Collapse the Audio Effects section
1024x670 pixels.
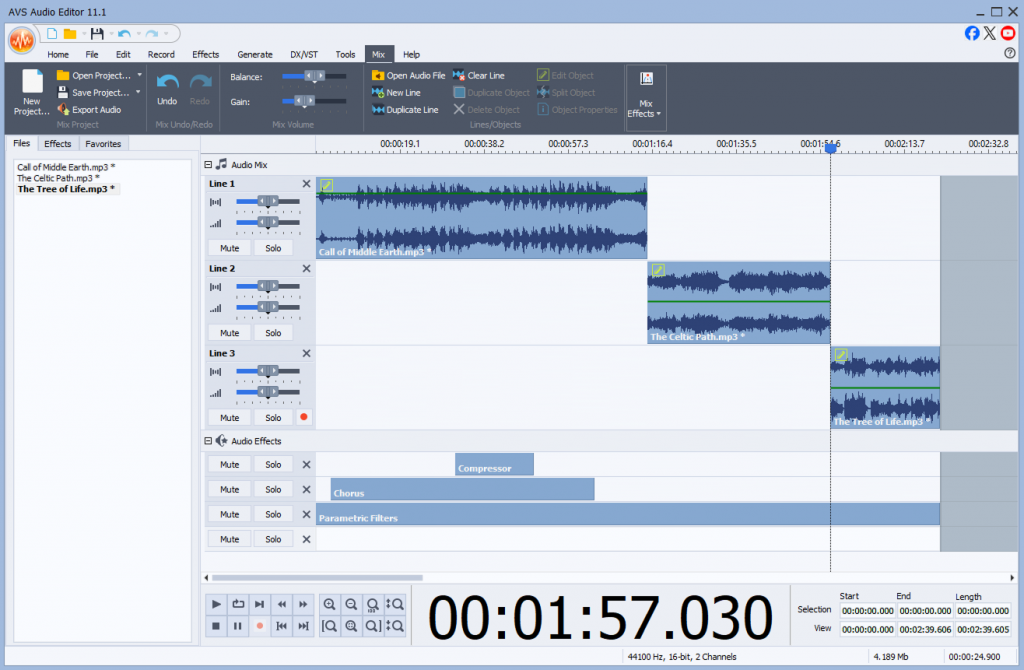pos(208,441)
